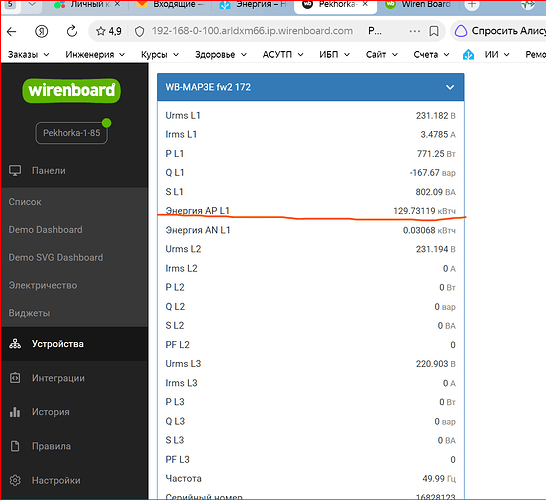Open the Integrations (Интеграции) icon in sidebar
546x500 pixels.
tap(15, 378)
